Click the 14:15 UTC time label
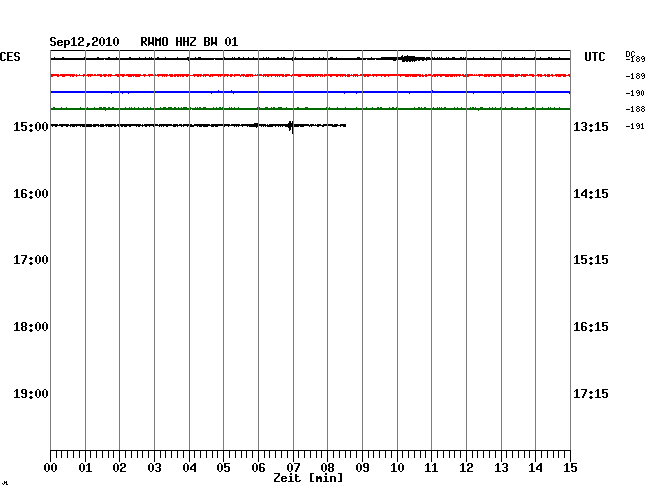650x494 pixels. click(591, 194)
